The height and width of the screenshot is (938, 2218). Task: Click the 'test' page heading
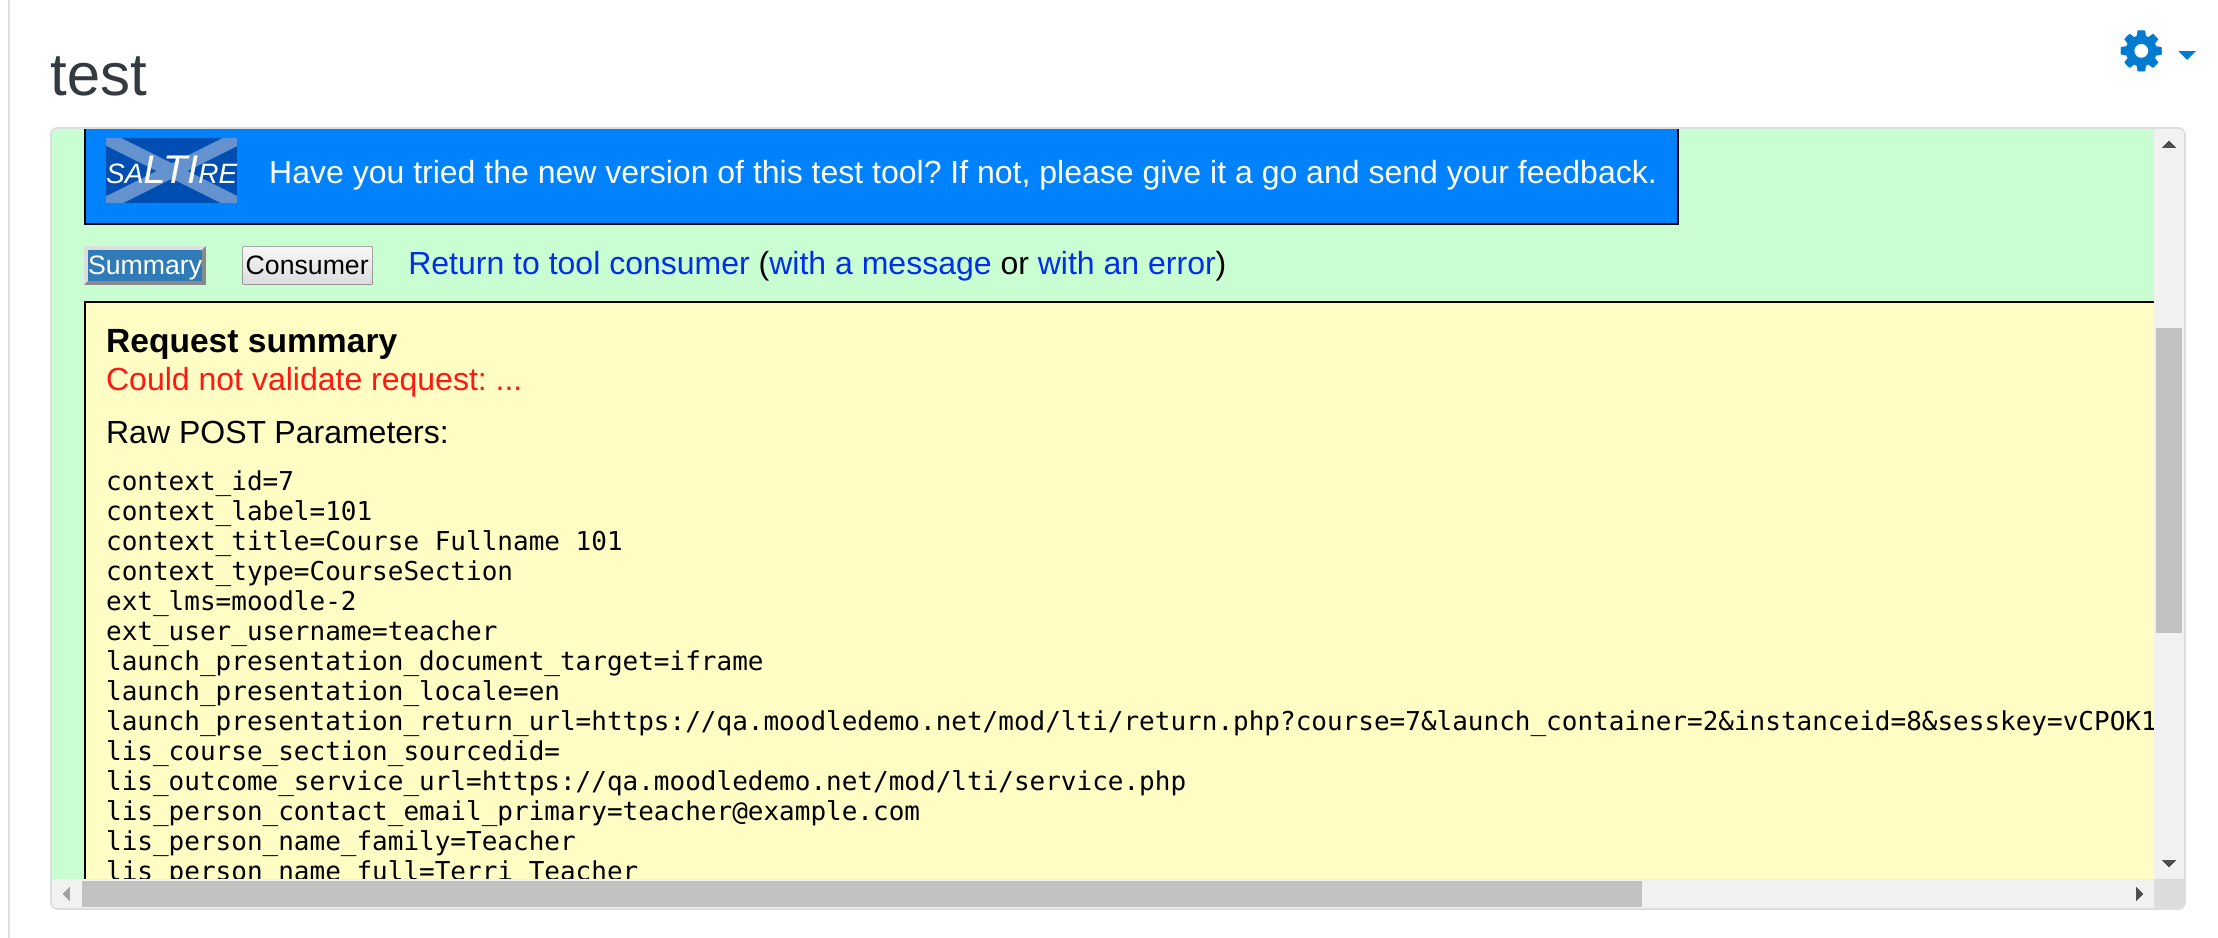(98, 75)
